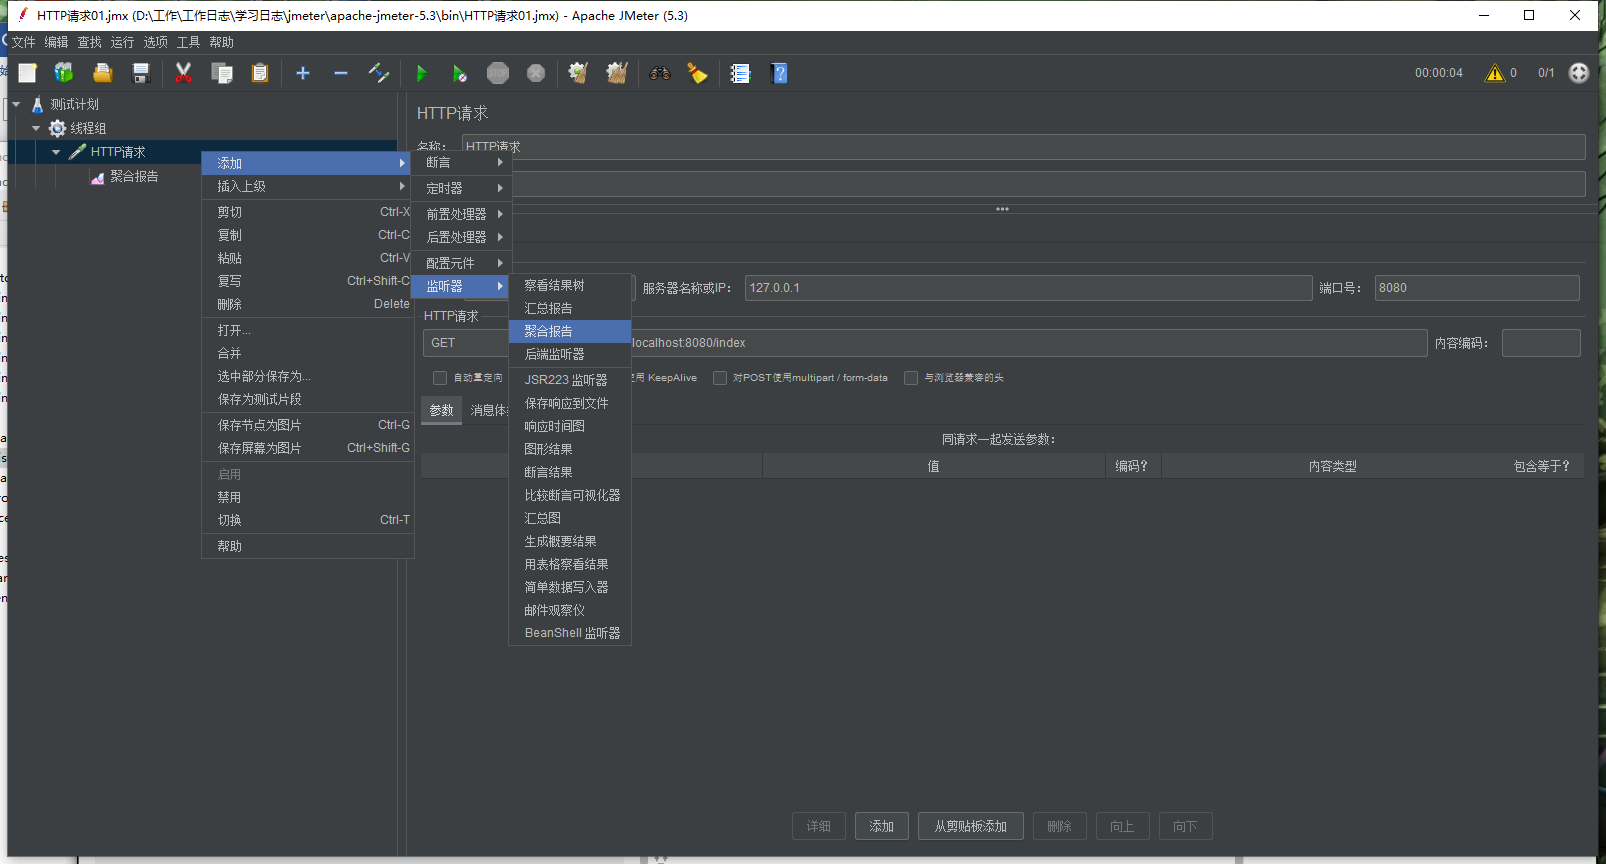Click the 向上 button
The image size is (1606, 864).
(x=1122, y=826)
